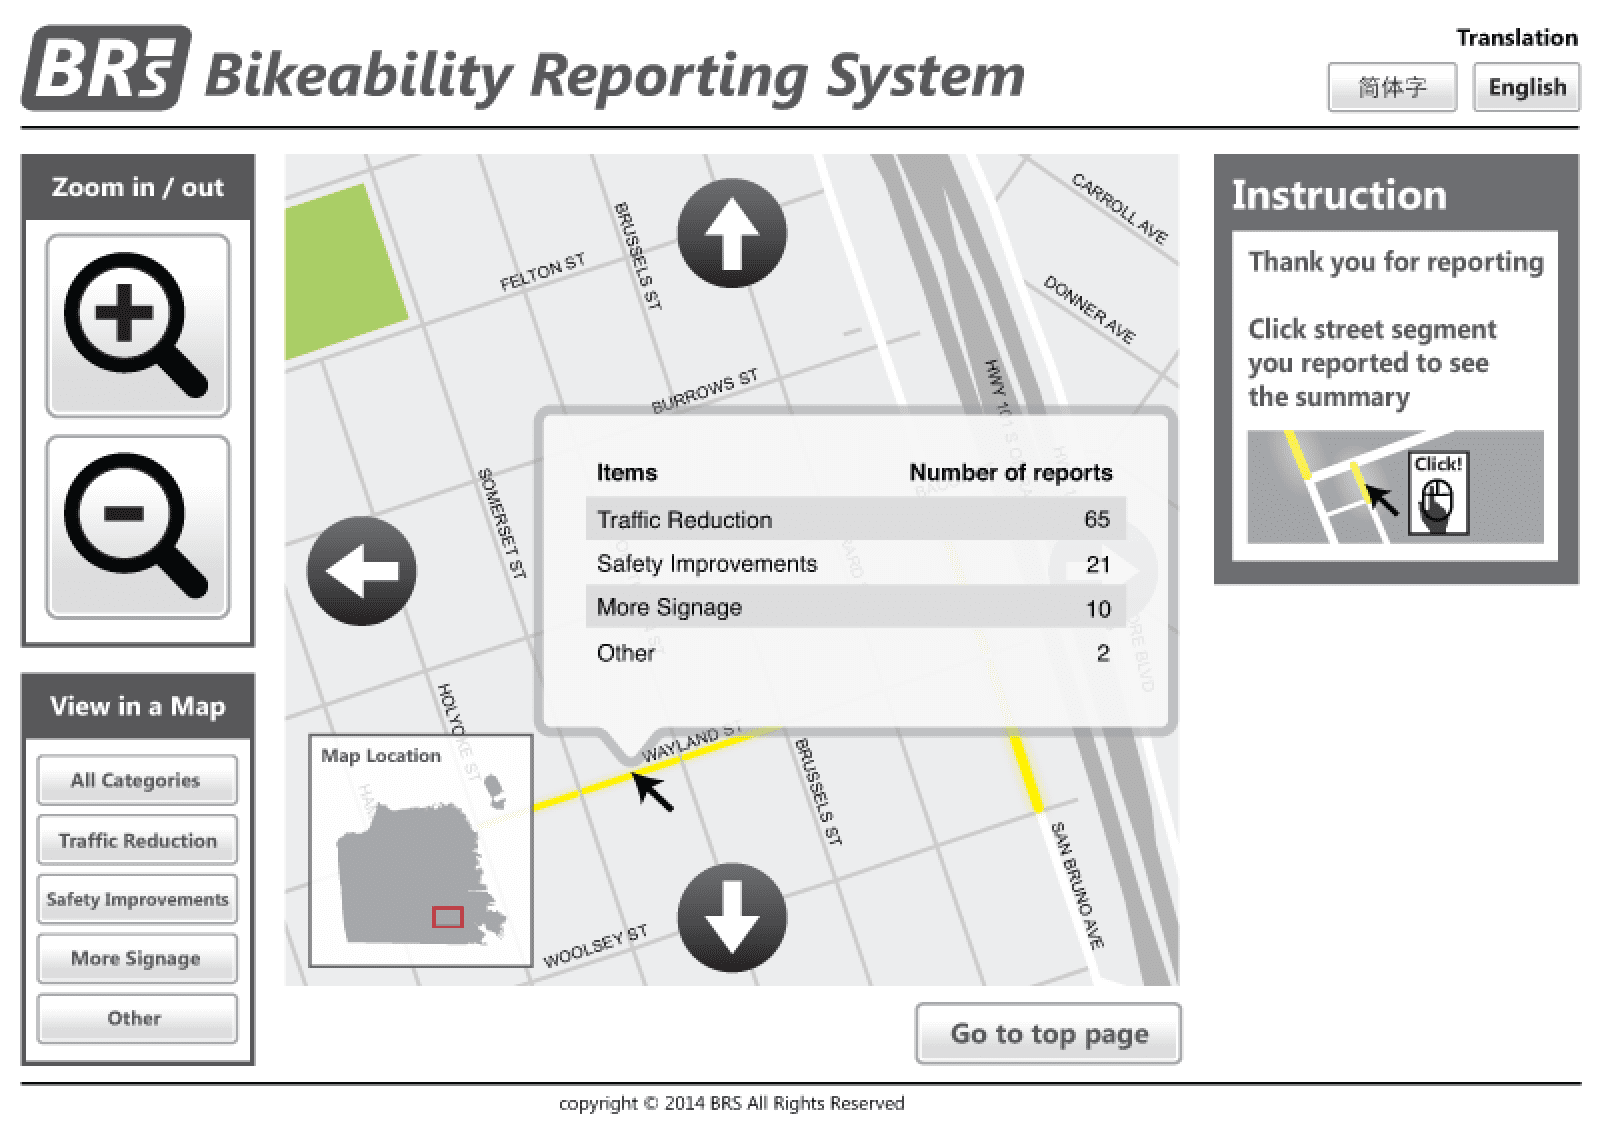Click the Woolsey St label on map
Screen dimensions: 1600x1136
click(x=595, y=946)
